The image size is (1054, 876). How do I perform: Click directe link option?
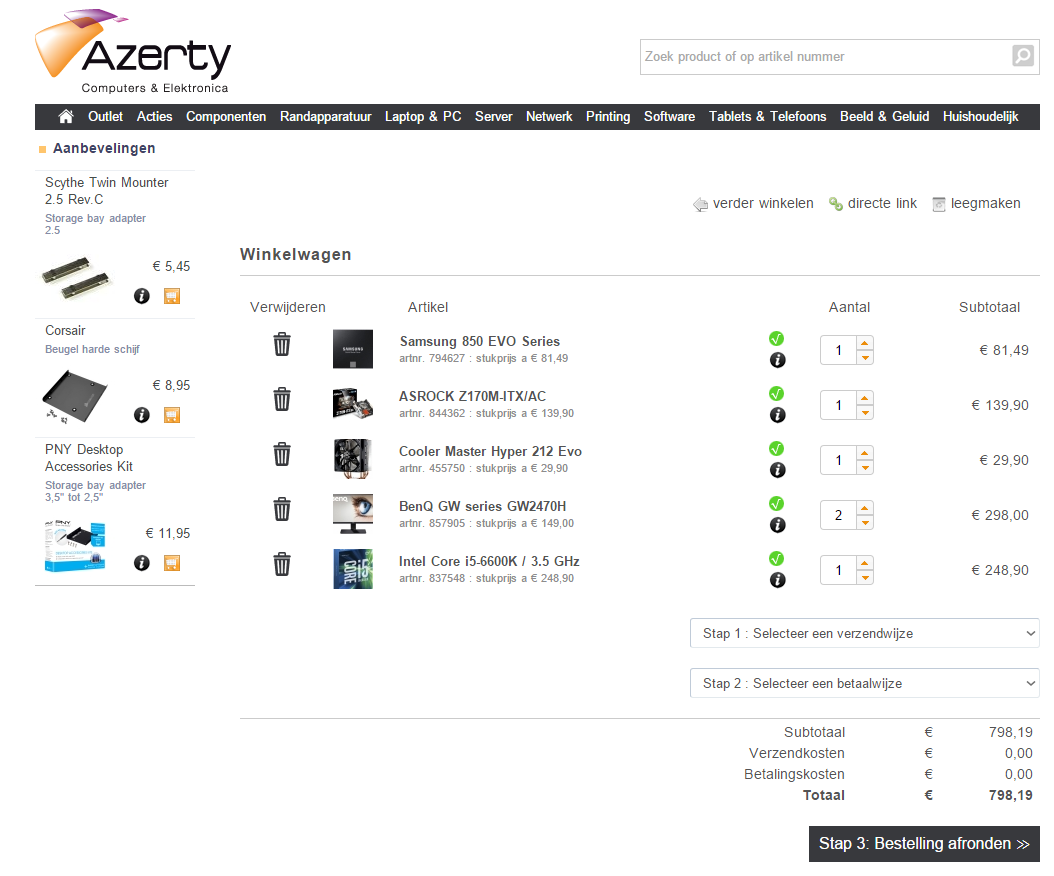click(x=873, y=203)
